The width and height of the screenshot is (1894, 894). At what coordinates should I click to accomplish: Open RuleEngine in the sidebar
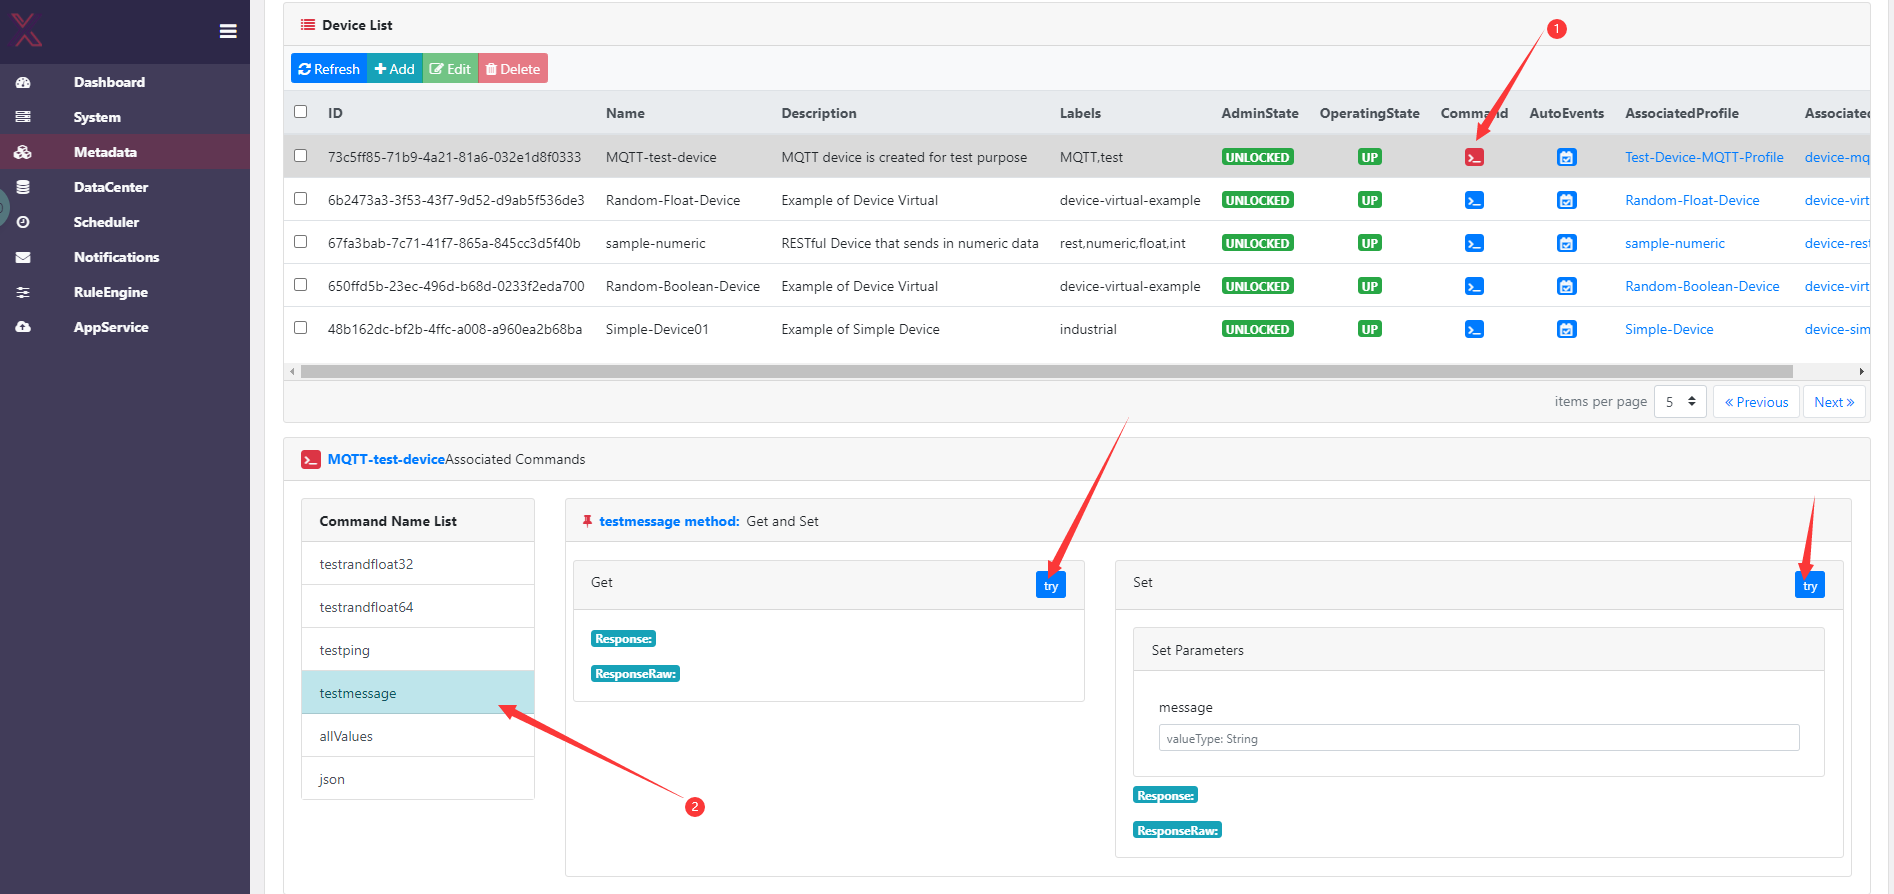(110, 292)
